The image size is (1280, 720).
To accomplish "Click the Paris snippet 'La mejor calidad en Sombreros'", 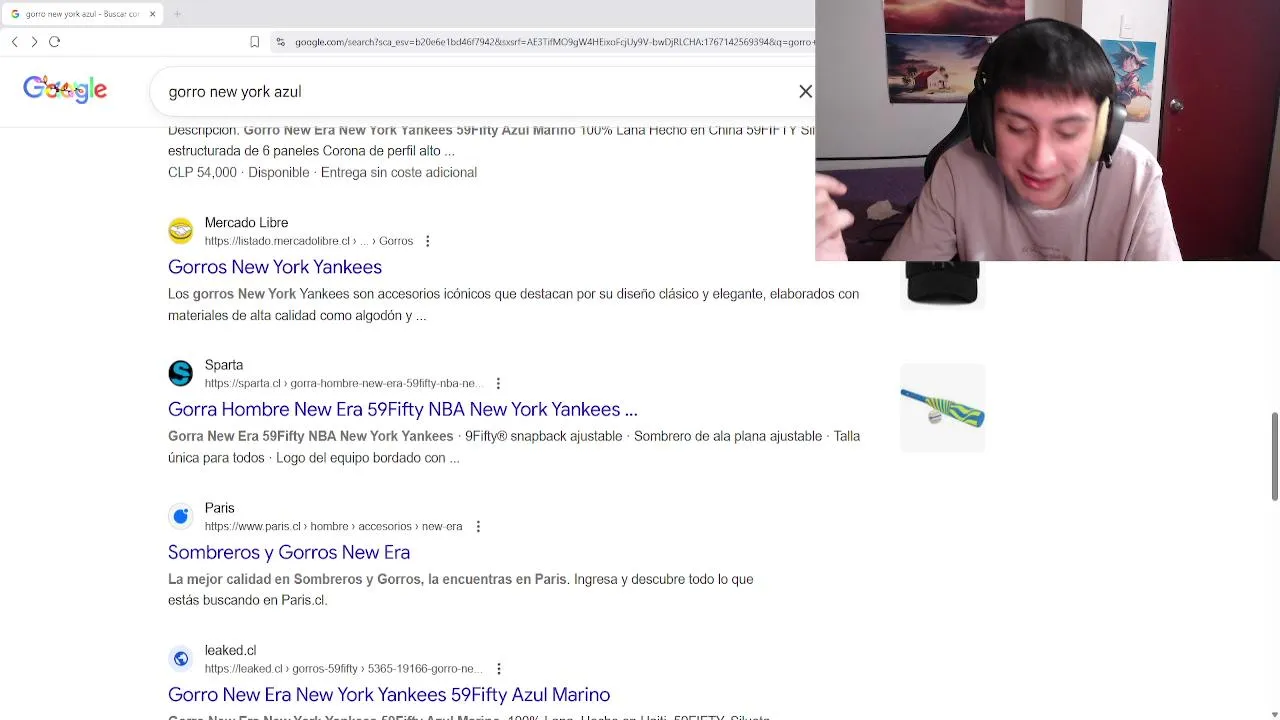I will pos(460,590).
